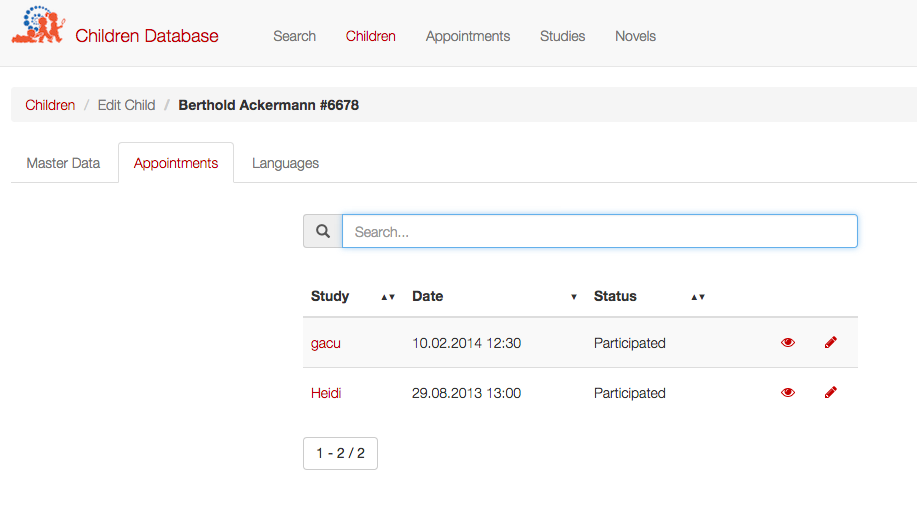The height and width of the screenshot is (512, 917).
Task: Edit the gacu appointment with pencil icon
Action: pyautogui.click(x=830, y=342)
